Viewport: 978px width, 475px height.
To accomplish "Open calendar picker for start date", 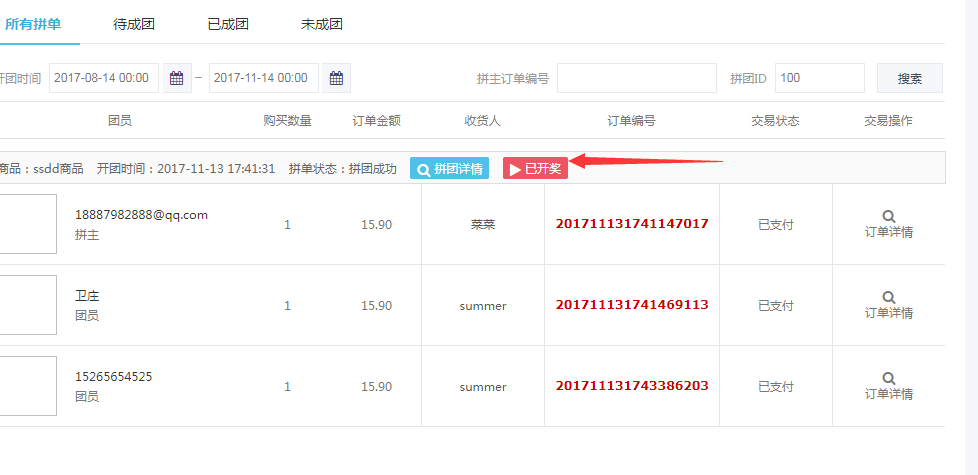I will click(176, 78).
